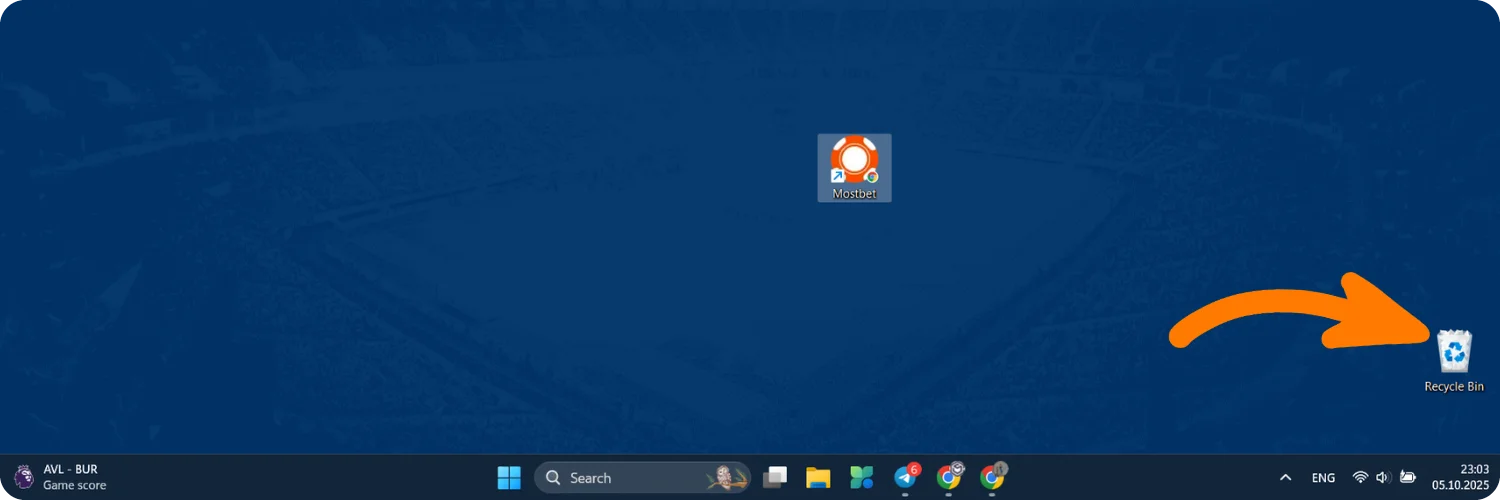The image size is (1500, 500).
Task: Check the battery status icon
Action: [x=1408, y=478]
